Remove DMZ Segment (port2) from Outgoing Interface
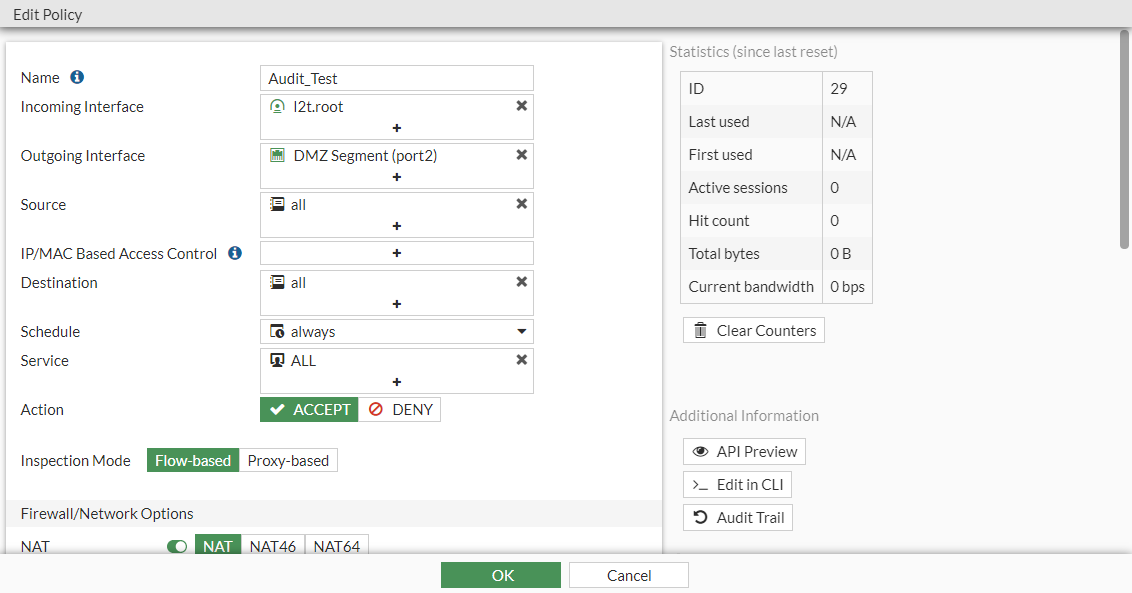Image resolution: width=1132 pixels, height=593 pixels. click(x=521, y=155)
